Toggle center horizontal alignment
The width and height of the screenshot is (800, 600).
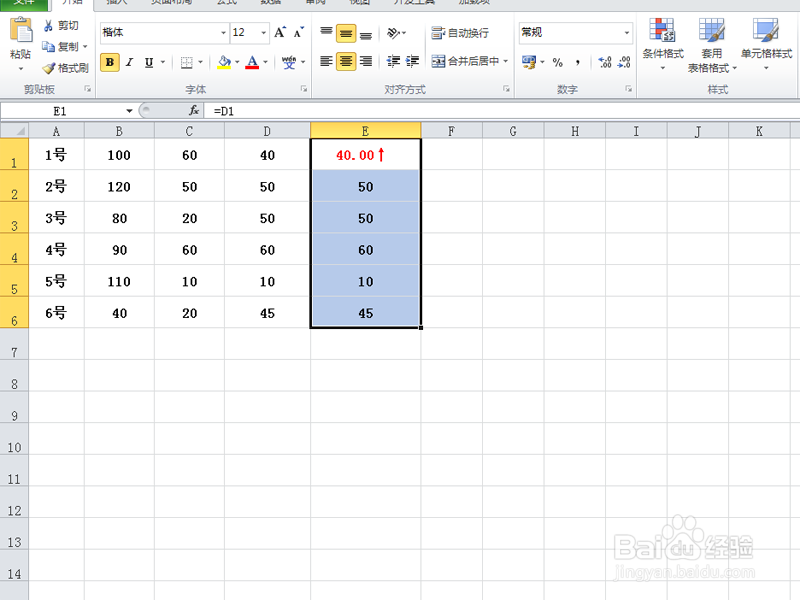[346, 62]
